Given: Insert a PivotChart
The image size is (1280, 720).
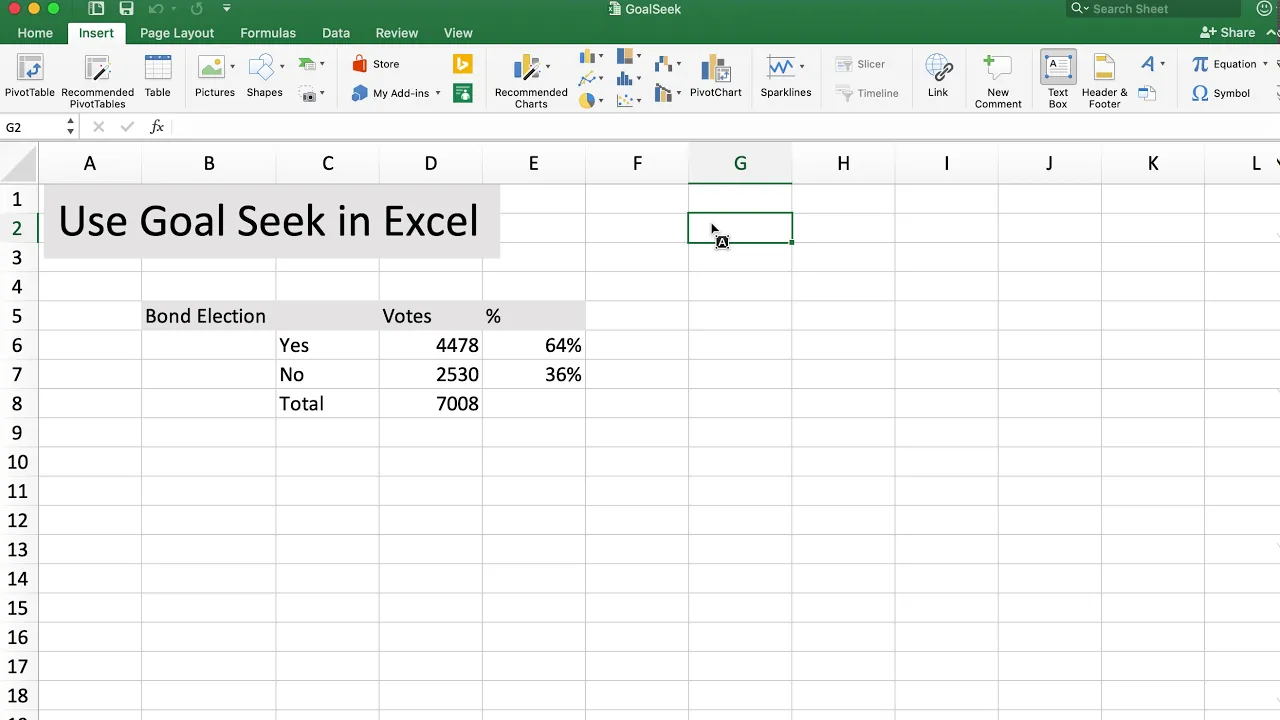Looking at the screenshot, I should point(715,78).
